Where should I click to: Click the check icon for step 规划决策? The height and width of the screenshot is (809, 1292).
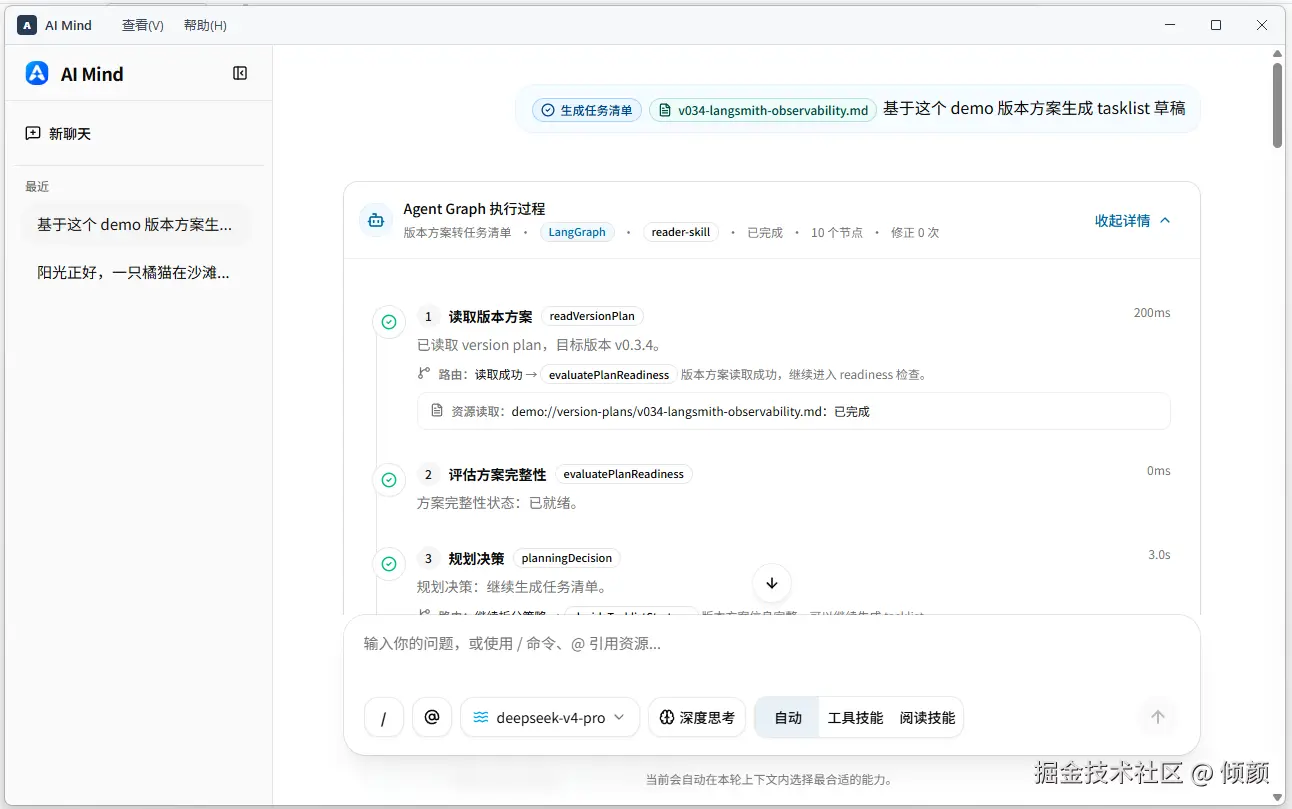389,564
